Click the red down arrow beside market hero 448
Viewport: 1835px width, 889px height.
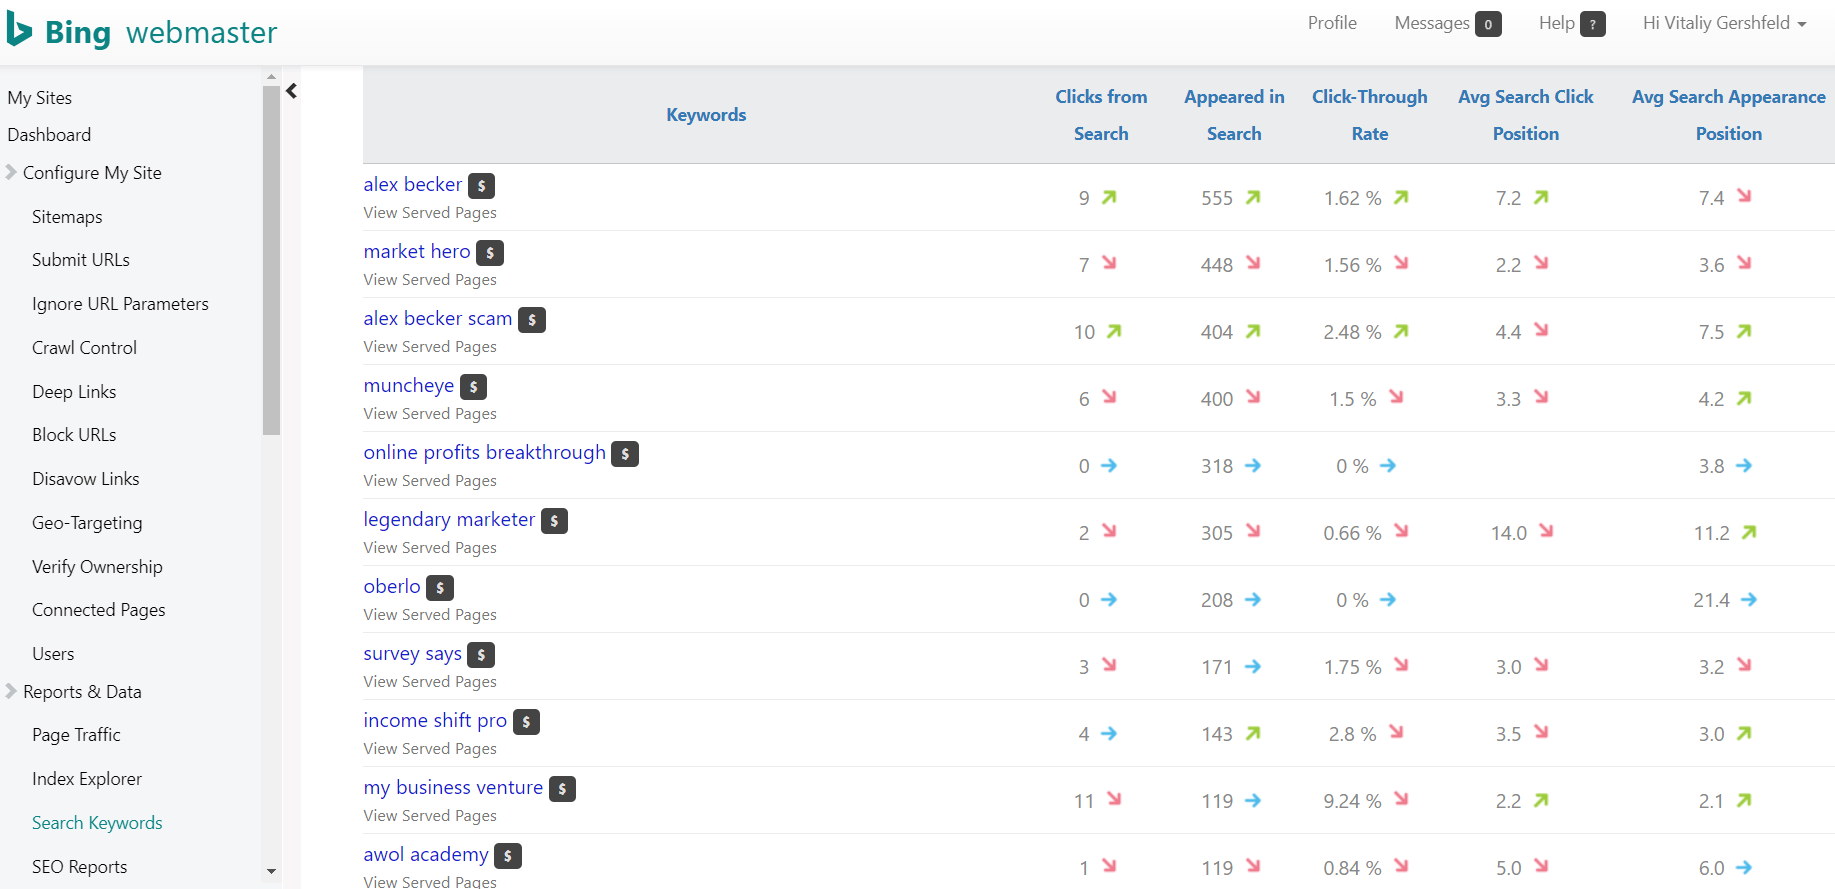(x=1253, y=263)
